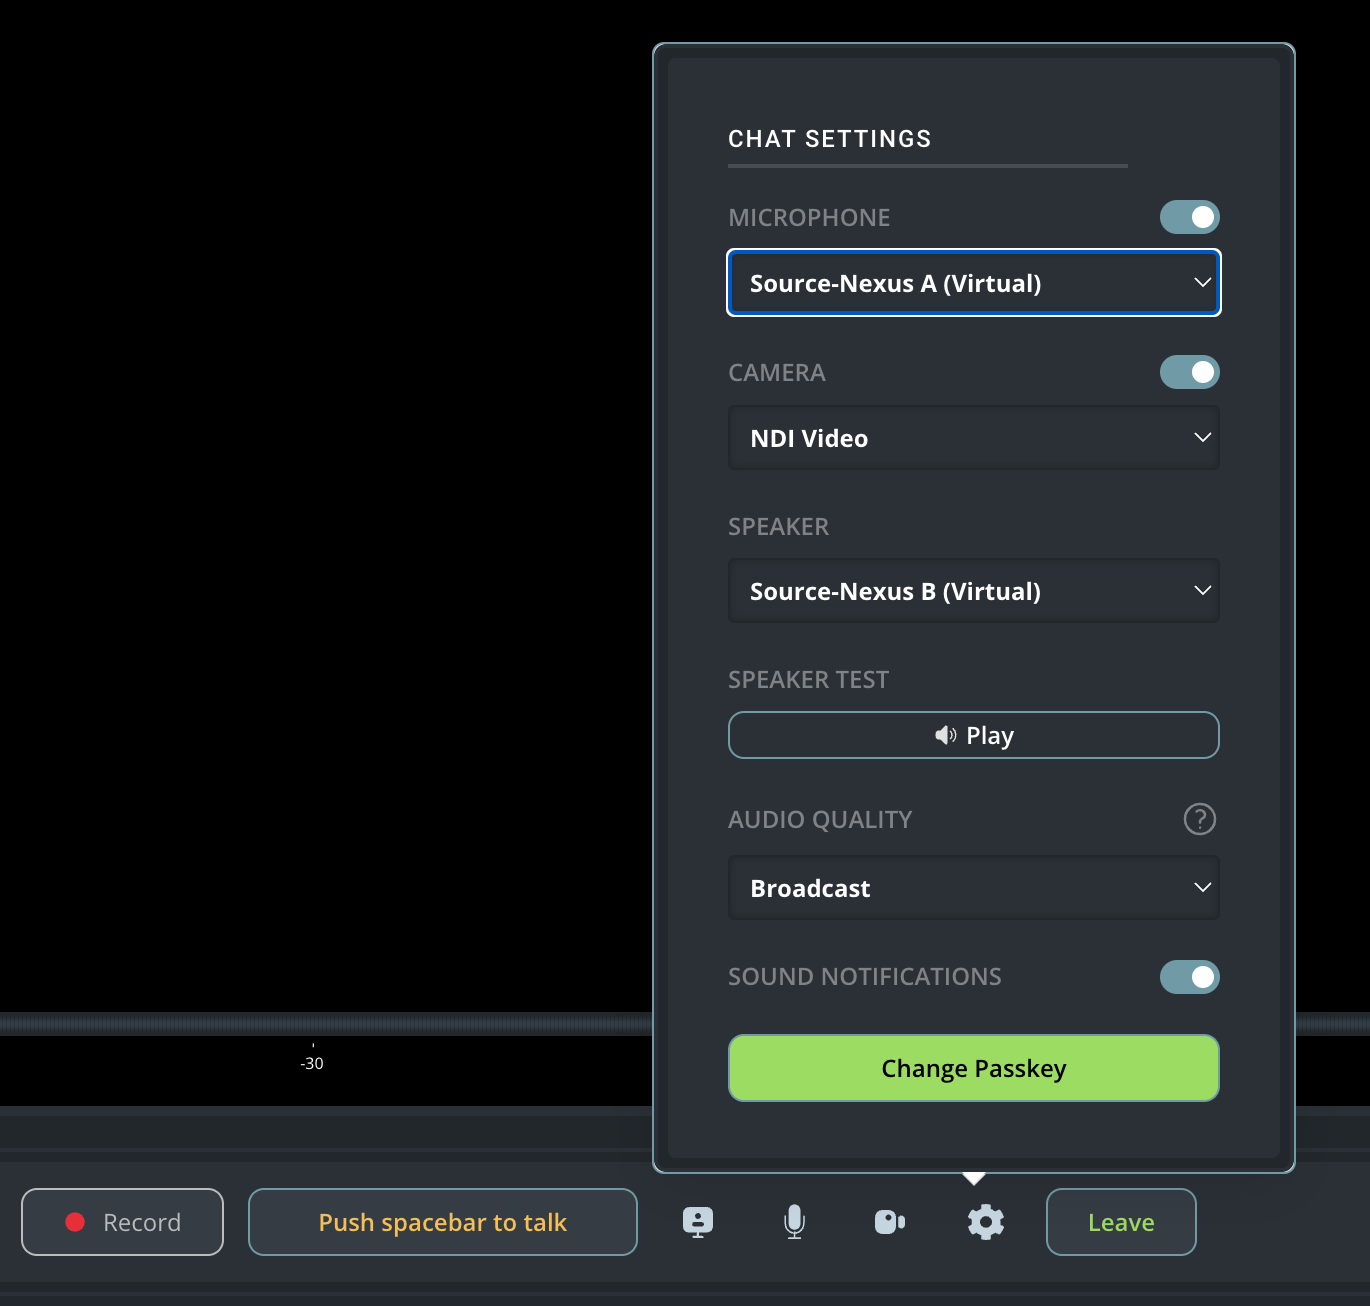This screenshot has height=1306, width=1370.
Task: Click the video camera icon in bottom toolbar
Action: coord(889,1222)
